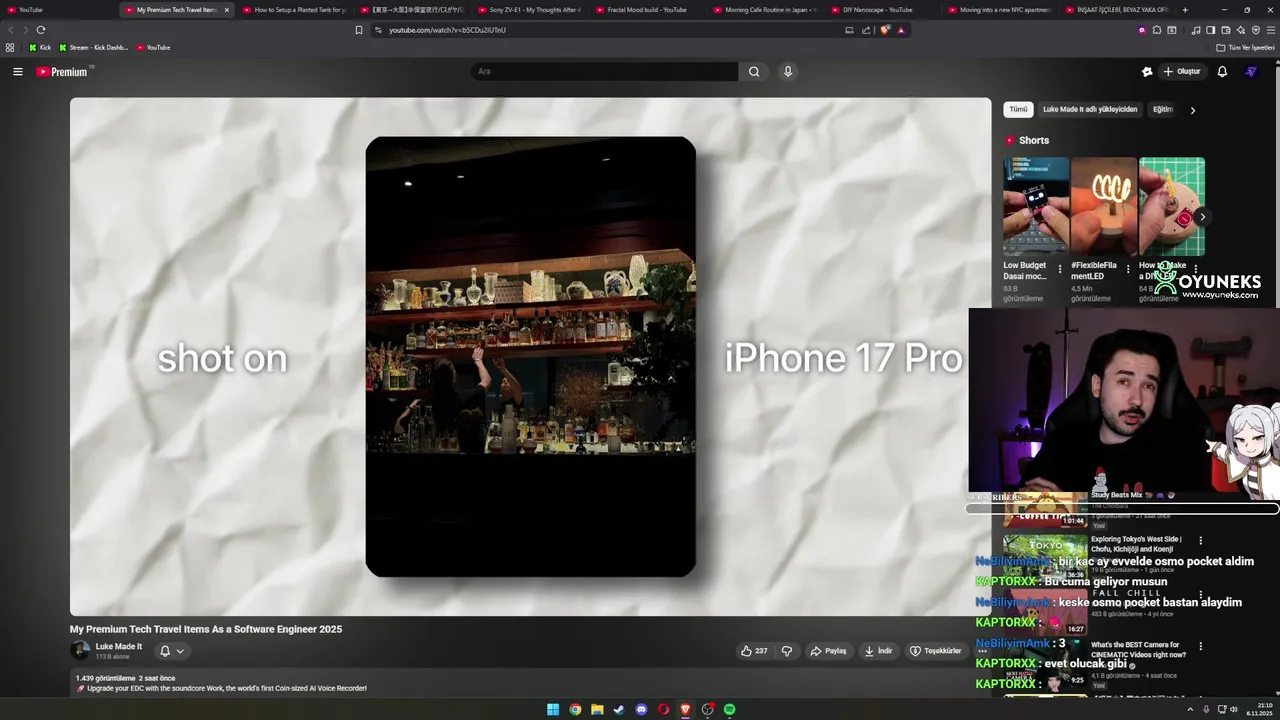Select 'Luke Made It adlı yükleyiciden' chip
Image resolution: width=1280 pixels, height=720 pixels.
click(1090, 109)
